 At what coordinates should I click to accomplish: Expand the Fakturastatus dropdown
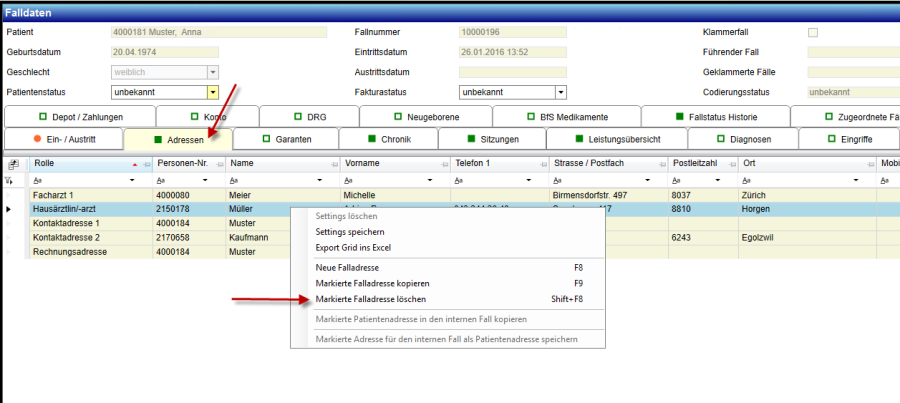tap(561, 92)
